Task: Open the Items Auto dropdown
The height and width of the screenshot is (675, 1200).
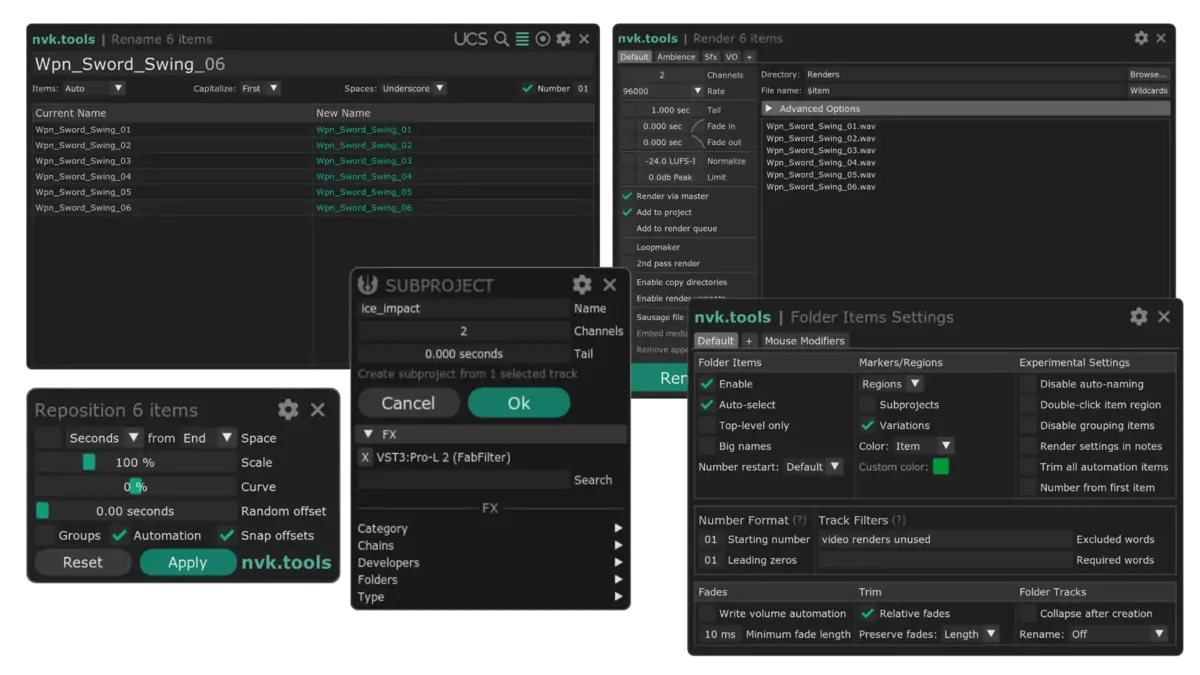Action: pos(93,88)
